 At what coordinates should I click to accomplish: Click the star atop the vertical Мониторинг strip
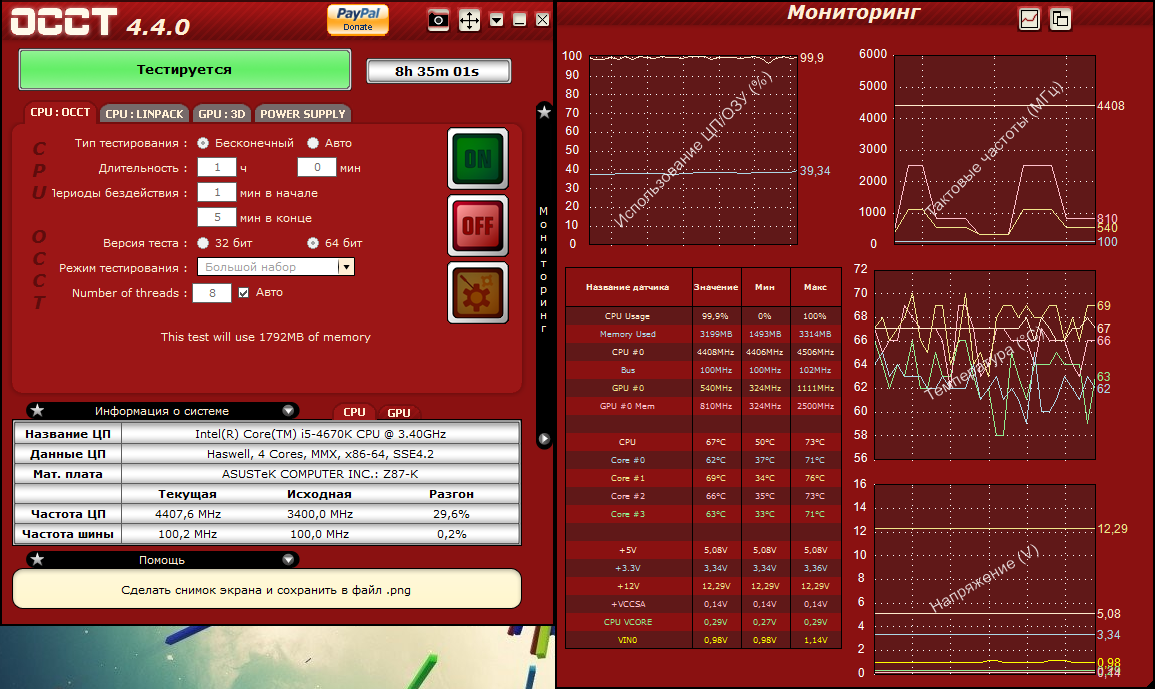tap(544, 112)
